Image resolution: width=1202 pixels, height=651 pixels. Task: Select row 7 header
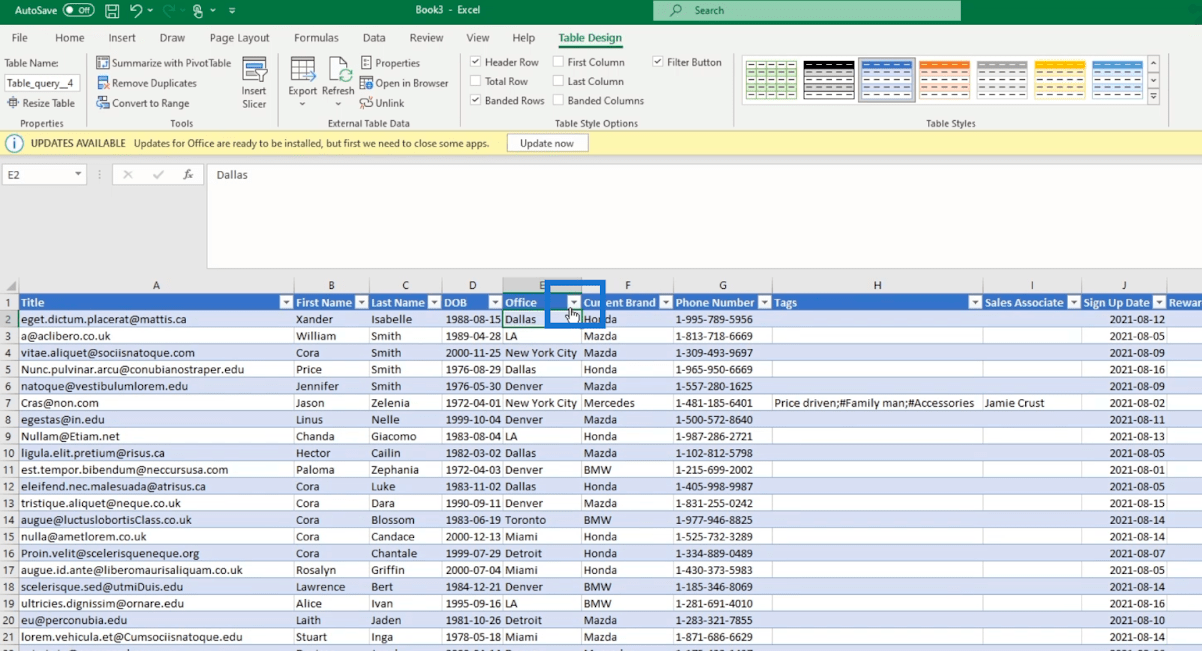(x=9, y=403)
